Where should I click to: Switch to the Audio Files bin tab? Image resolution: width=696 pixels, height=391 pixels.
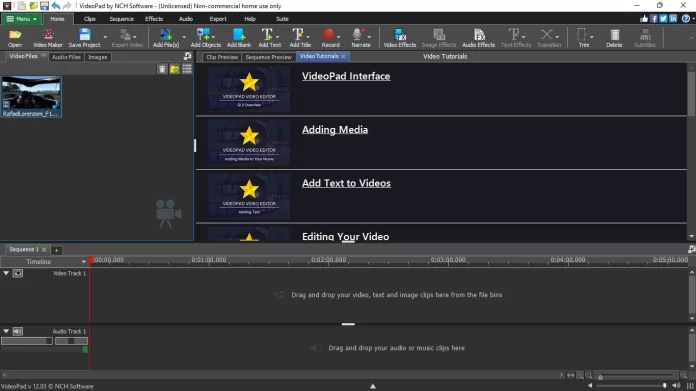66,57
